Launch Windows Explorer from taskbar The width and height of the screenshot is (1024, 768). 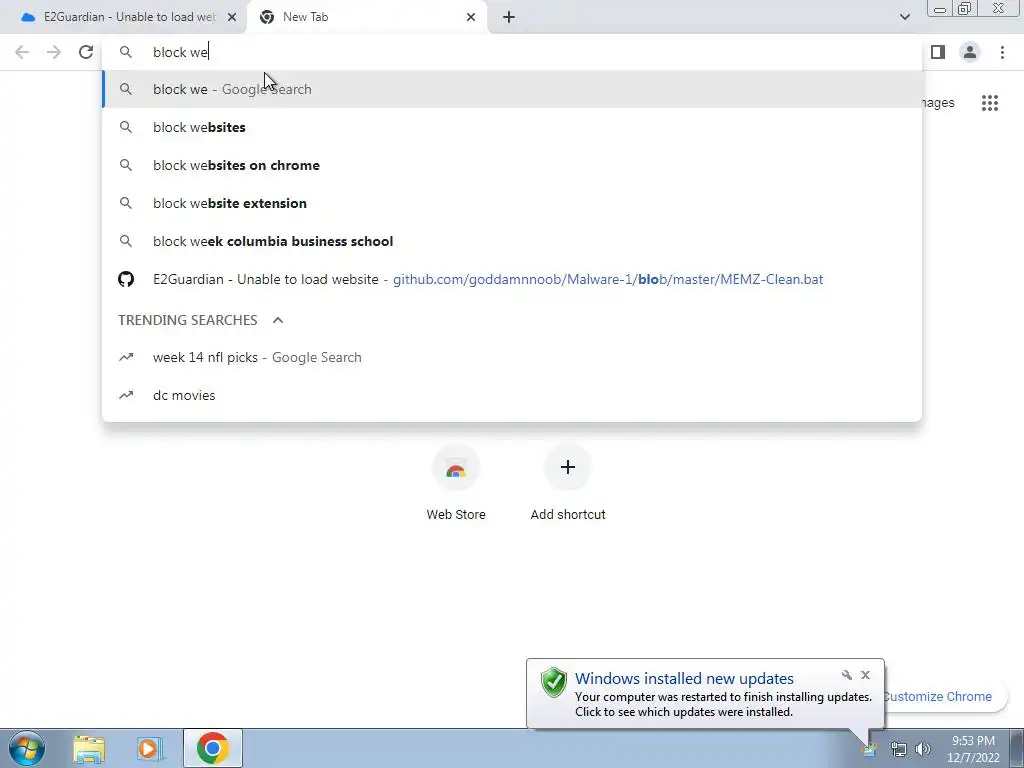point(89,749)
